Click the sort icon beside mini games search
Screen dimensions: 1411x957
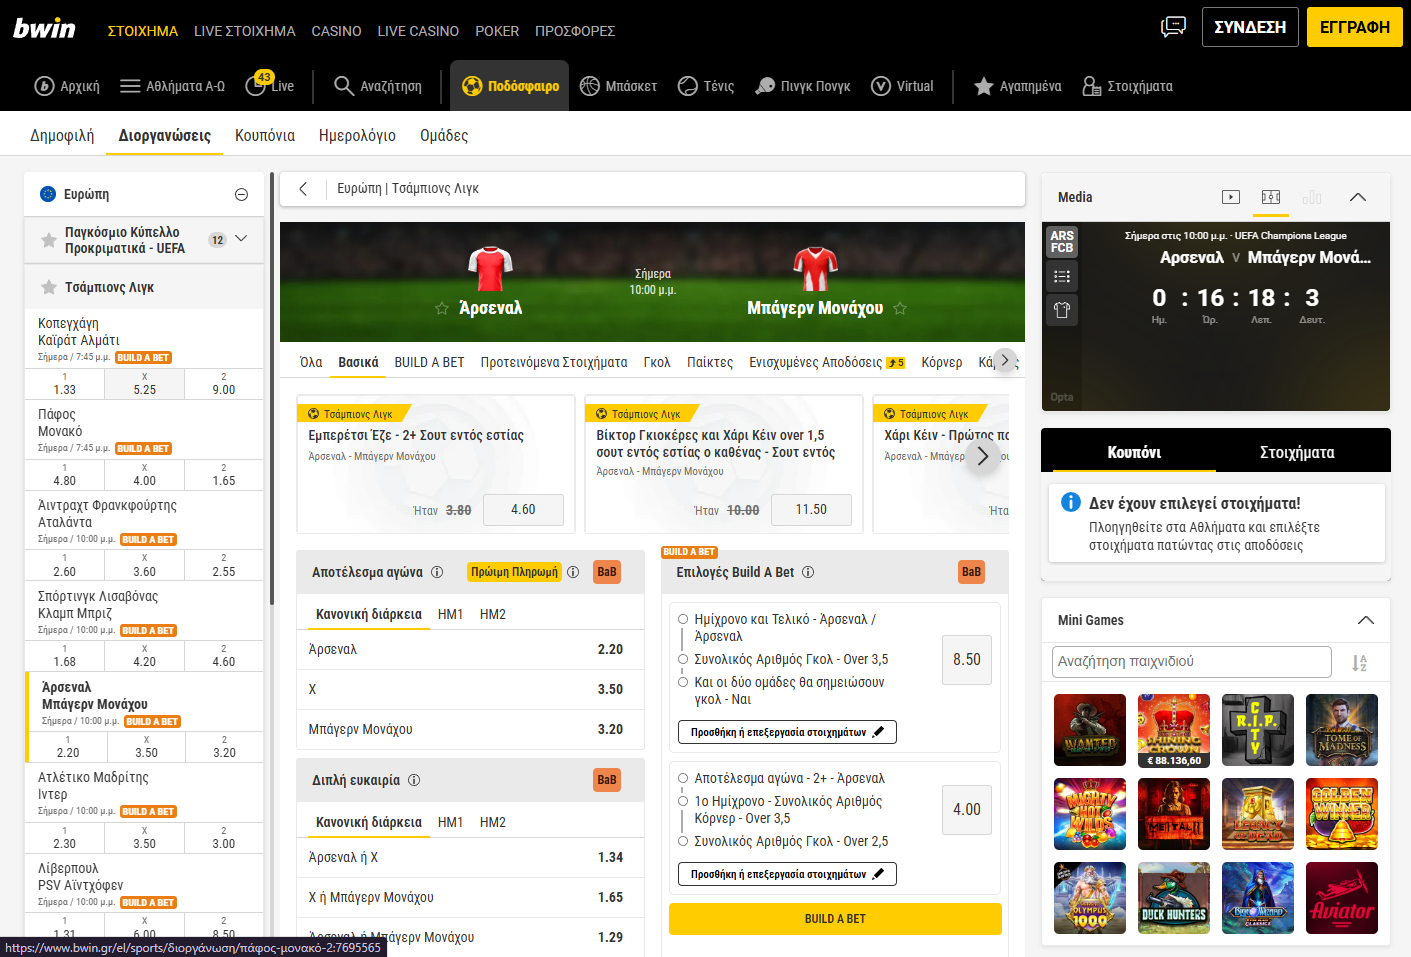tap(1359, 662)
